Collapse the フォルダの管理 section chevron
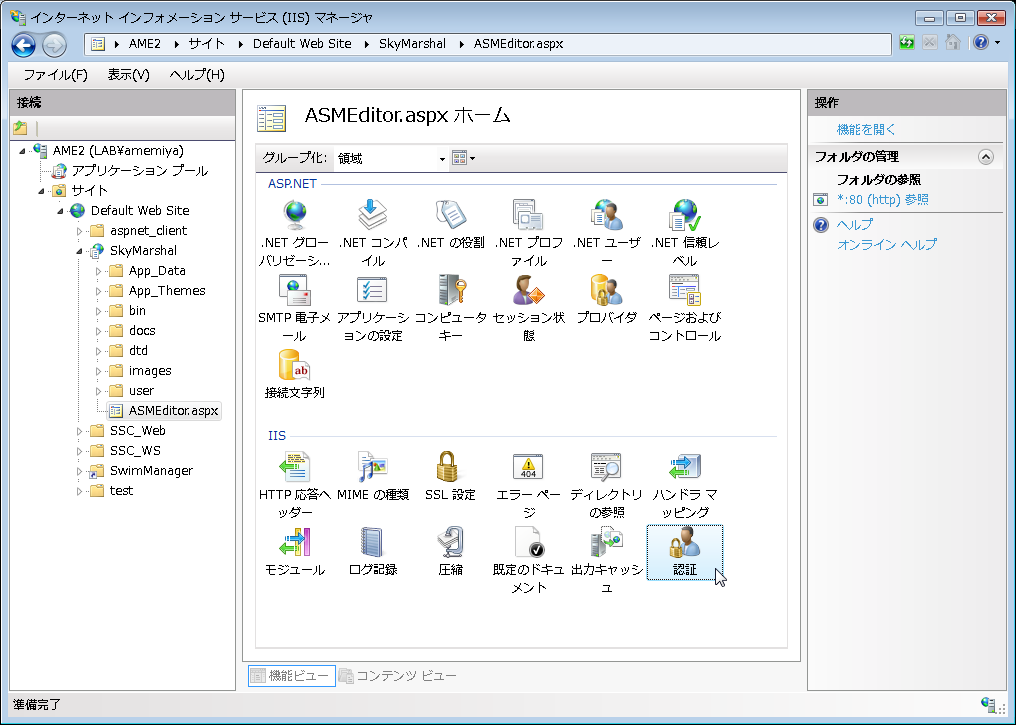The height and width of the screenshot is (725, 1016). pos(986,157)
